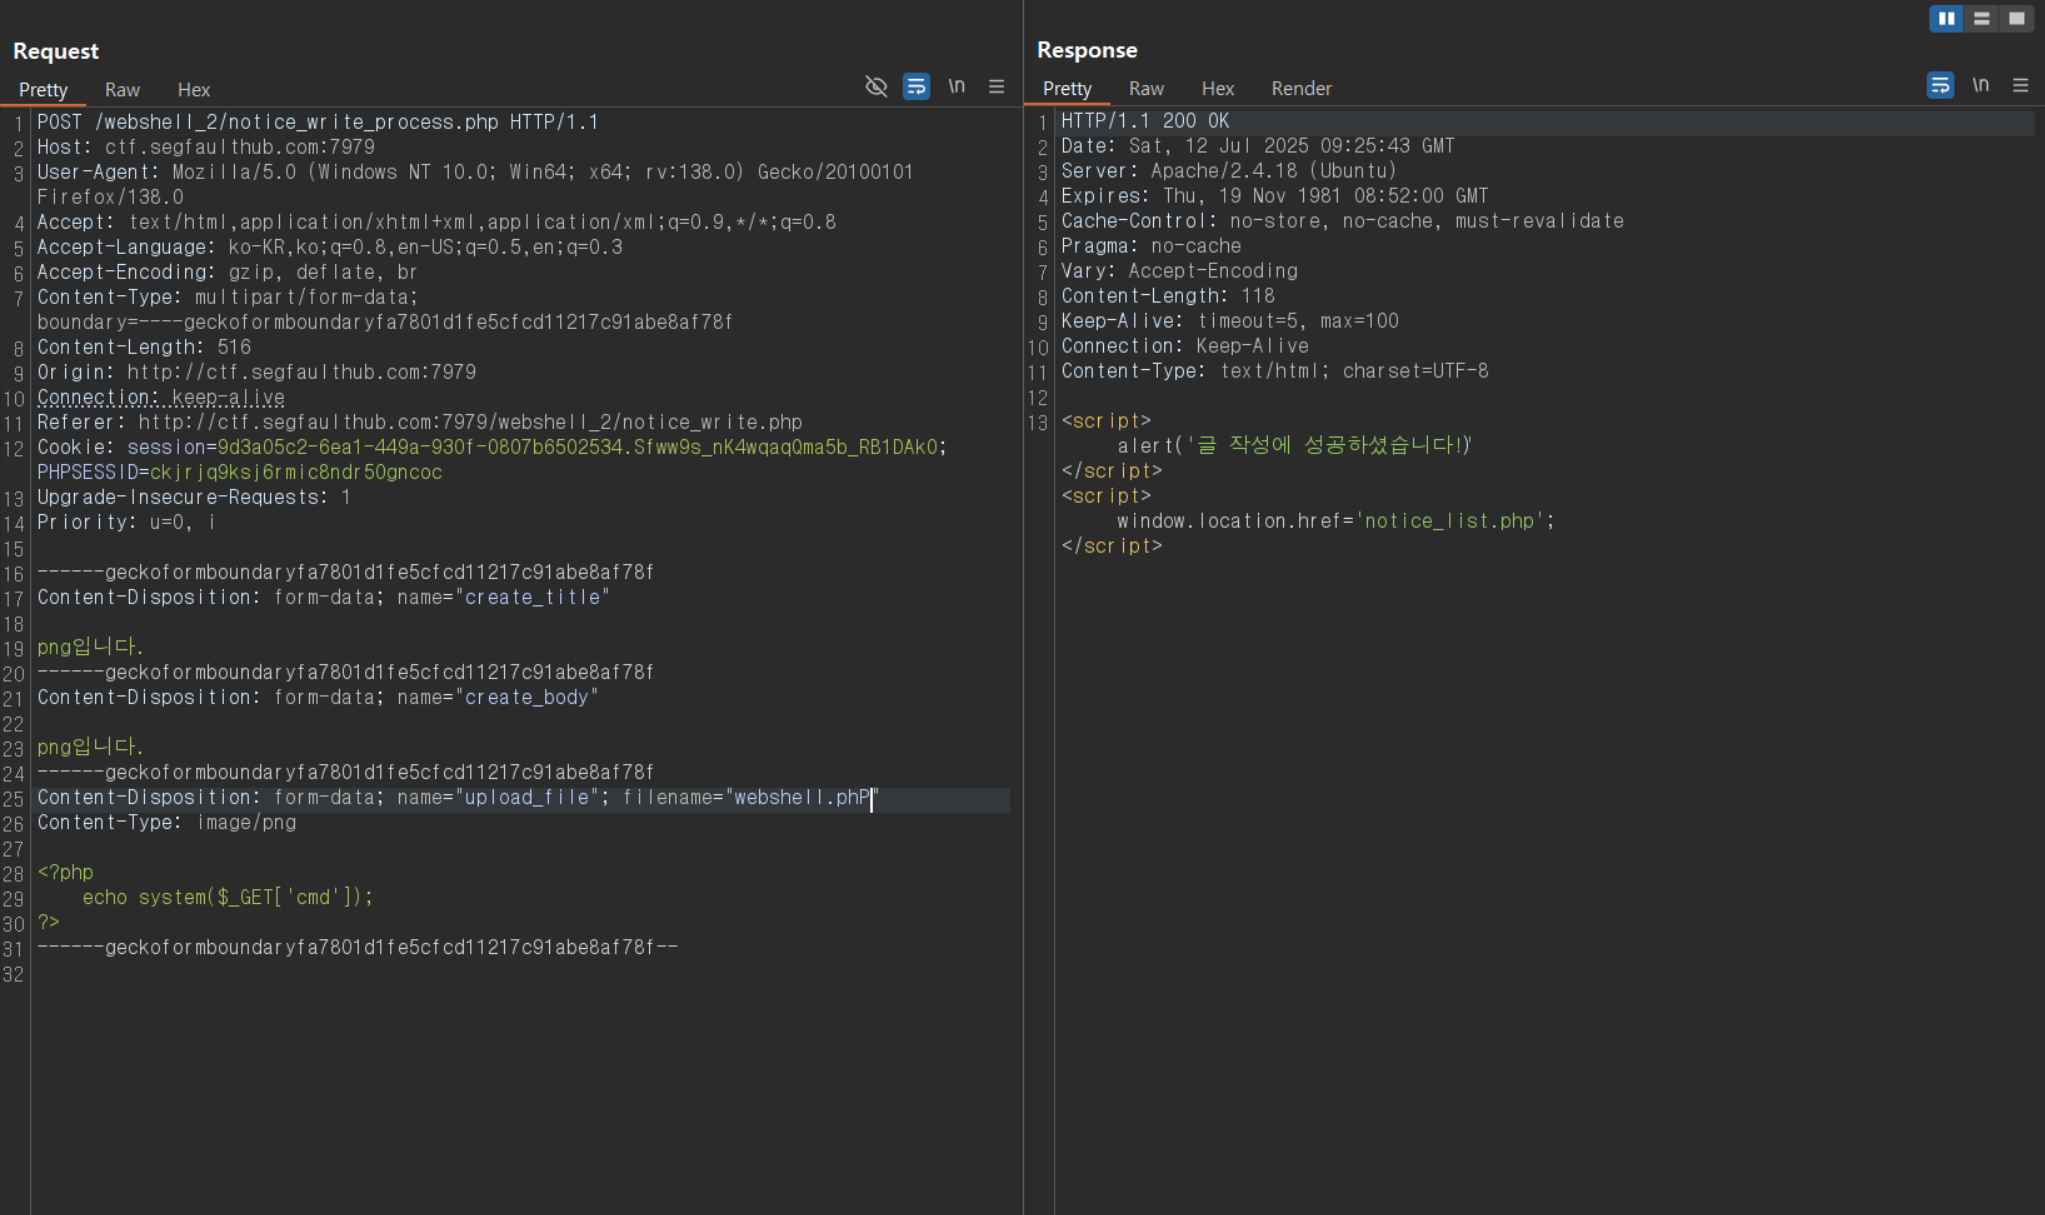Switch Response to Hex tab
This screenshot has width=2045, height=1215.
1217,88
